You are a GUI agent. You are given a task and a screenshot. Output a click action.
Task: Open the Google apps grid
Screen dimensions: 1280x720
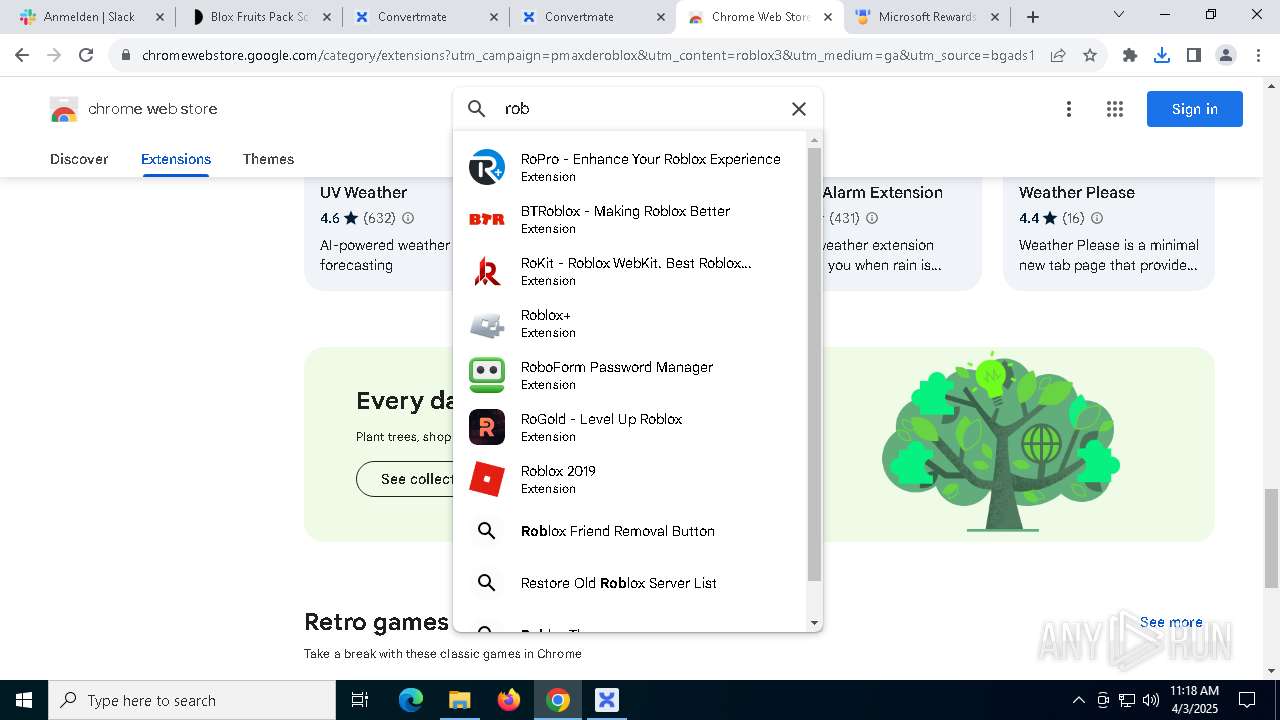[1115, 109]
